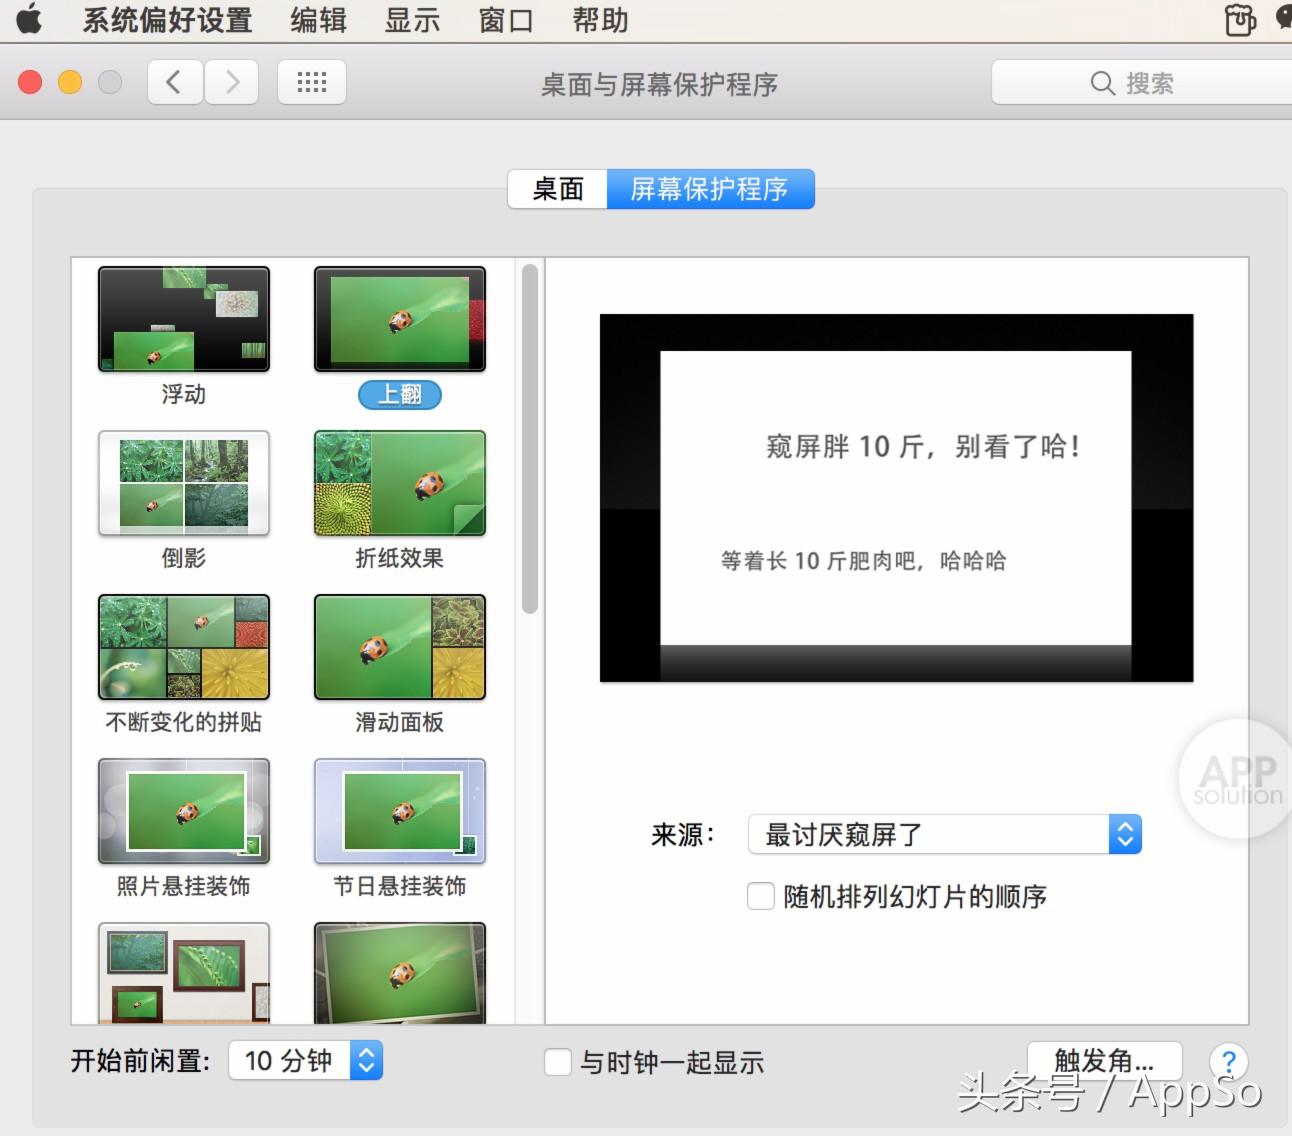
Task: Open the Apple menu icon
Action: [x=29, y=19]
